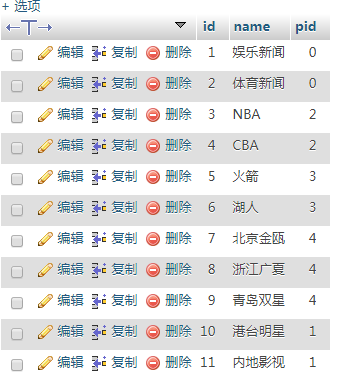Click the copy icon in 浙江广夏 row
Viewport: 362px width, 374px height.
point(99,270)
